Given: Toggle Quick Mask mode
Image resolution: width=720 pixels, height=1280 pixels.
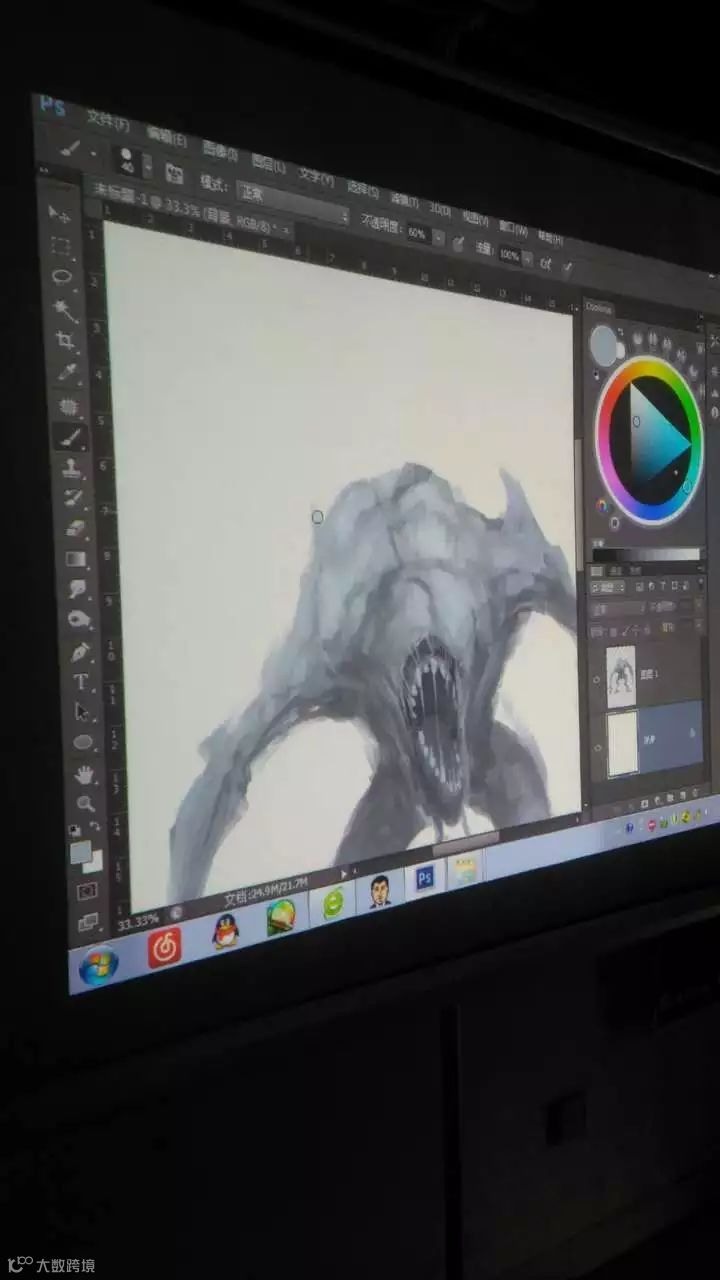Looking at the screenshot, I should (x=88, y=890).
